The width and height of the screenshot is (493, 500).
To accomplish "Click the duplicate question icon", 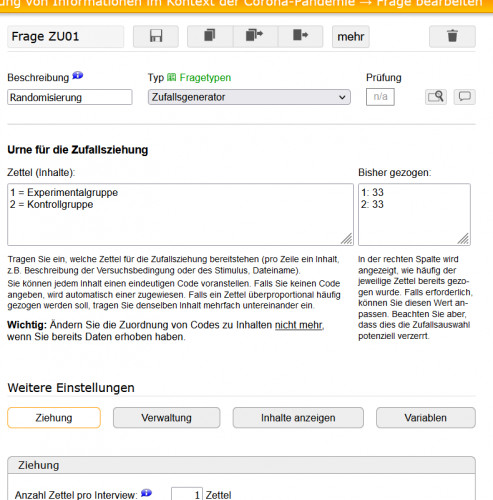I will pos(210,36).
